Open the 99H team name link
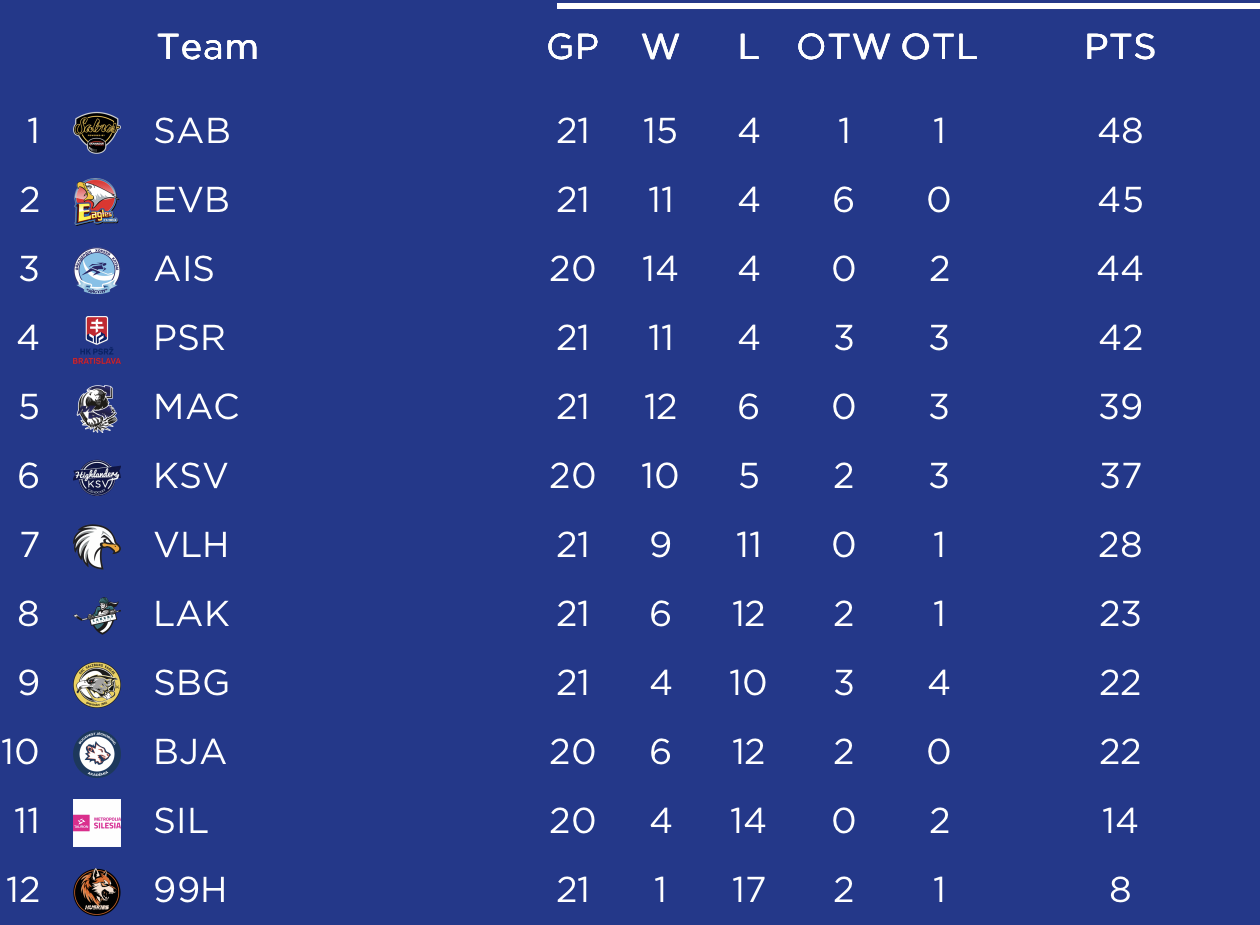This screenshot has width=1260, height=925. point(190,890)
